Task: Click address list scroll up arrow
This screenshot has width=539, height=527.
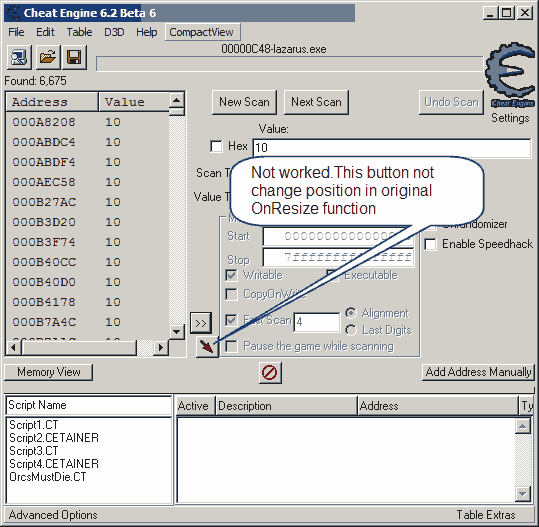Action: click(177, 100)
